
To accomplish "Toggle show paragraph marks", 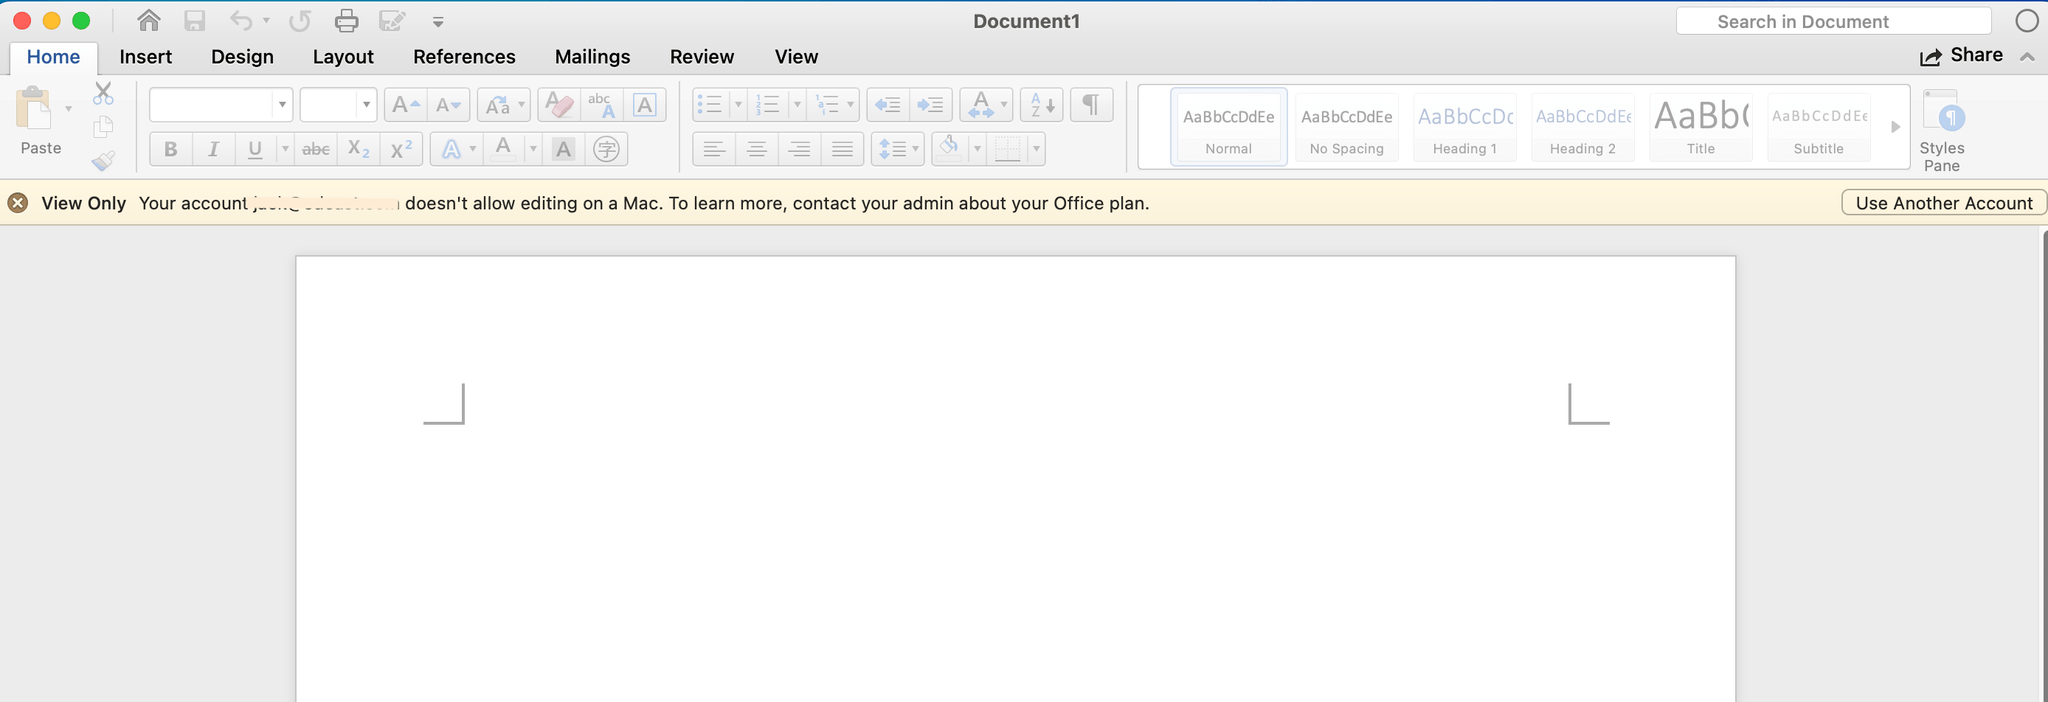I will click(x=1091, y=104).
